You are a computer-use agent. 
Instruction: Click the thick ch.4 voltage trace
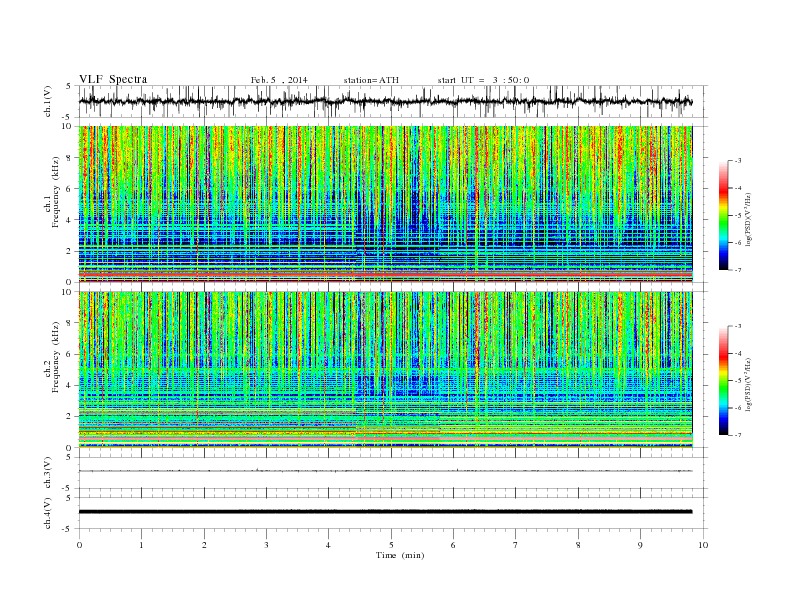pos(385,512)
